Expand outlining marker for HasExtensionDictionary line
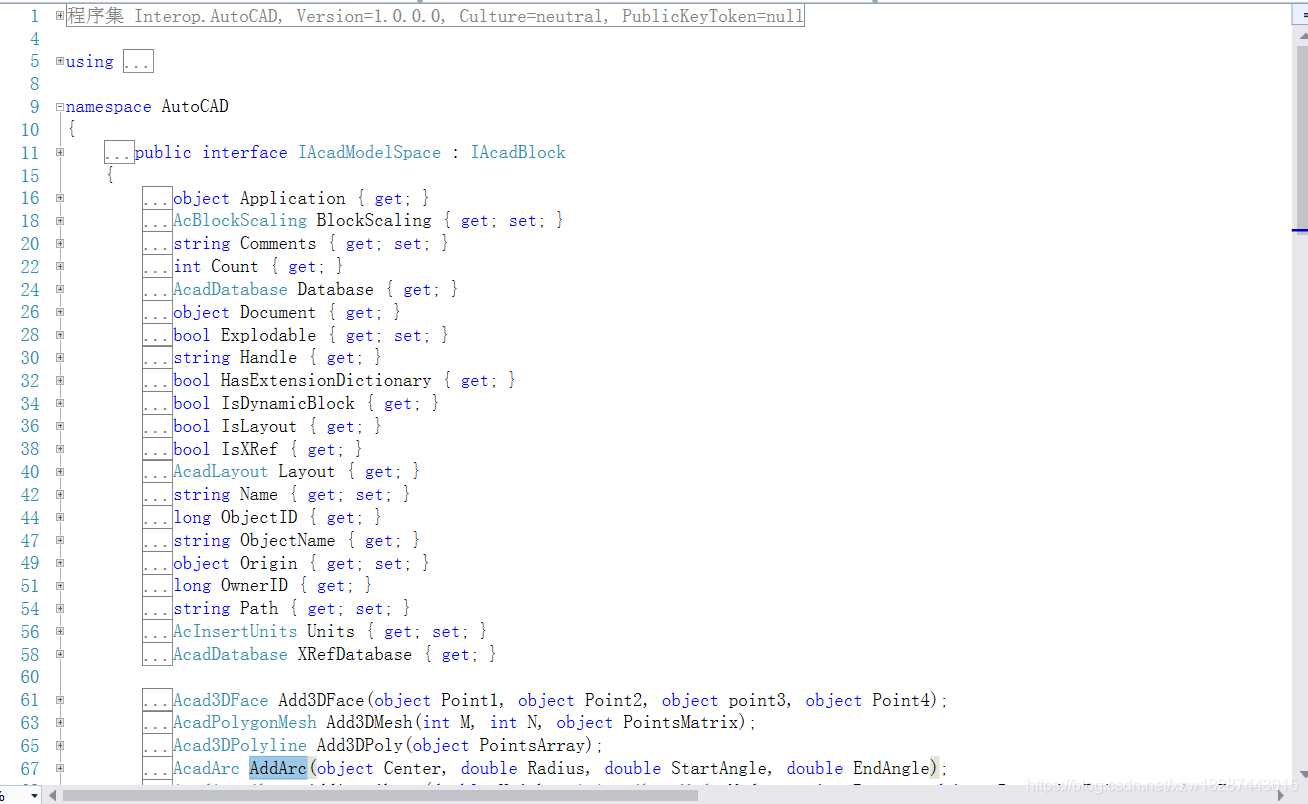Image resolution: width=1308 pixels, height=804 pixels. (x=60, y=380)
